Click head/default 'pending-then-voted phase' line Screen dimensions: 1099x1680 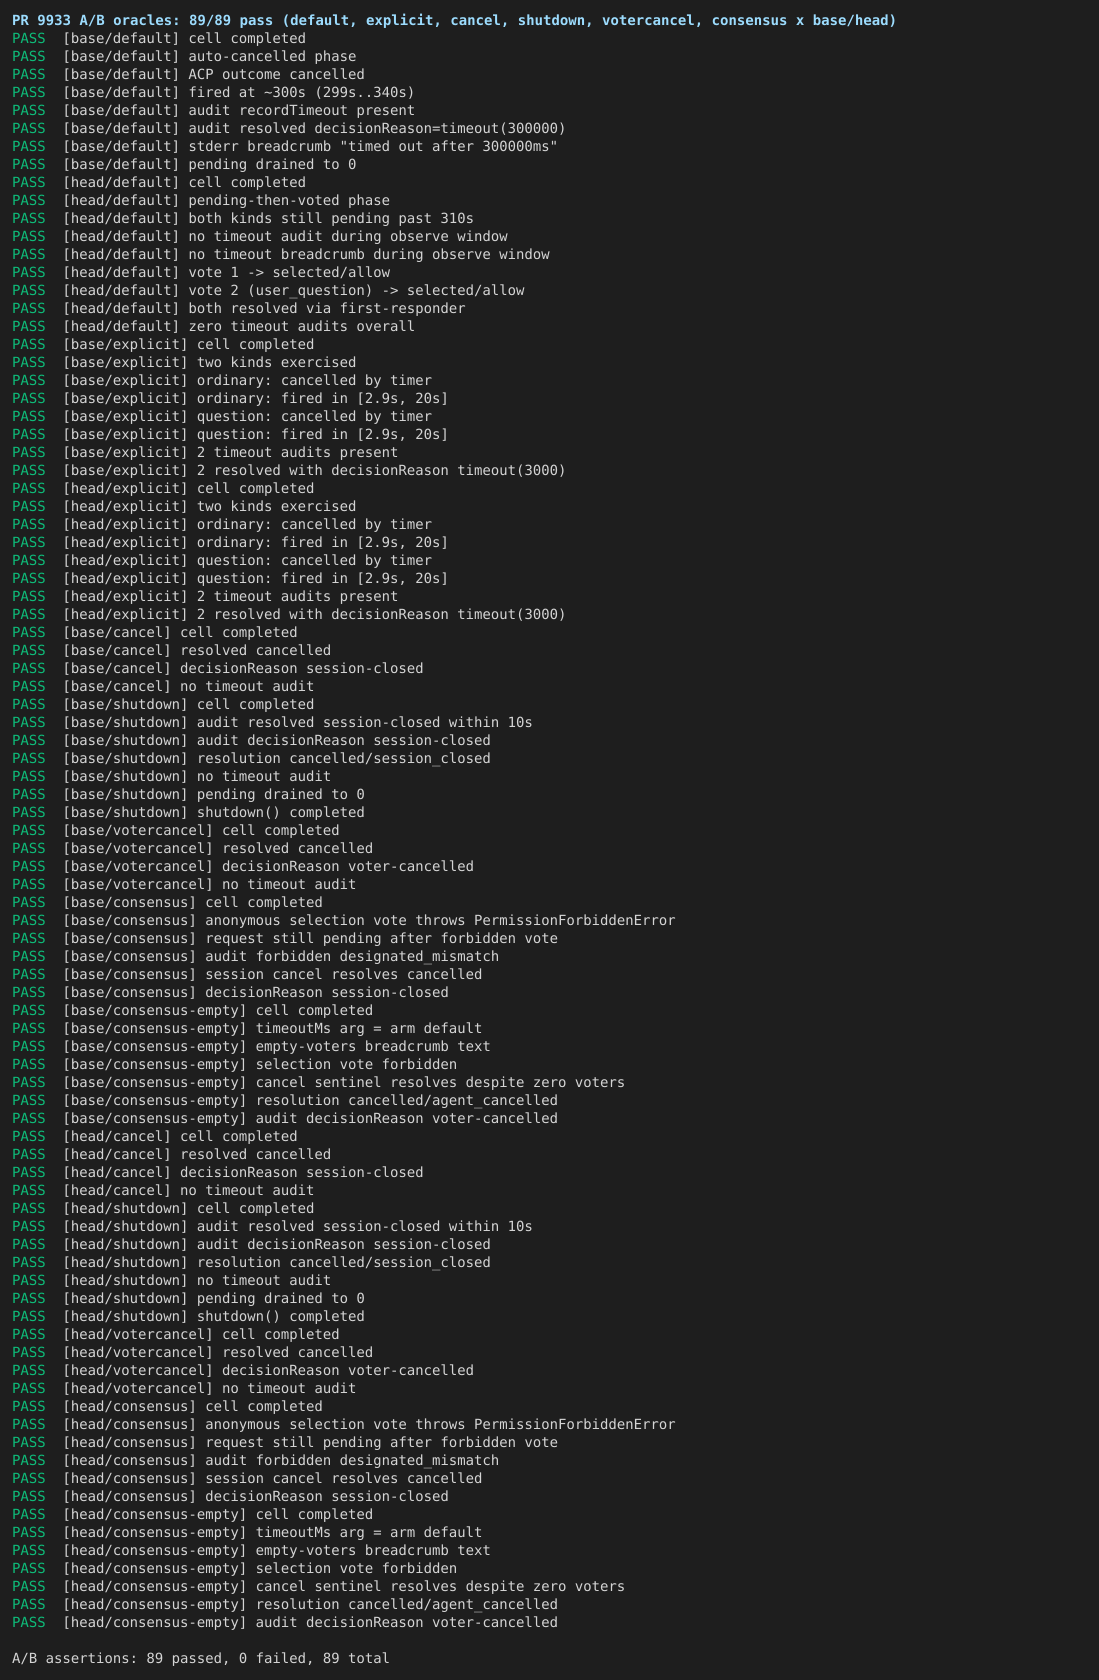coord(201,200)
